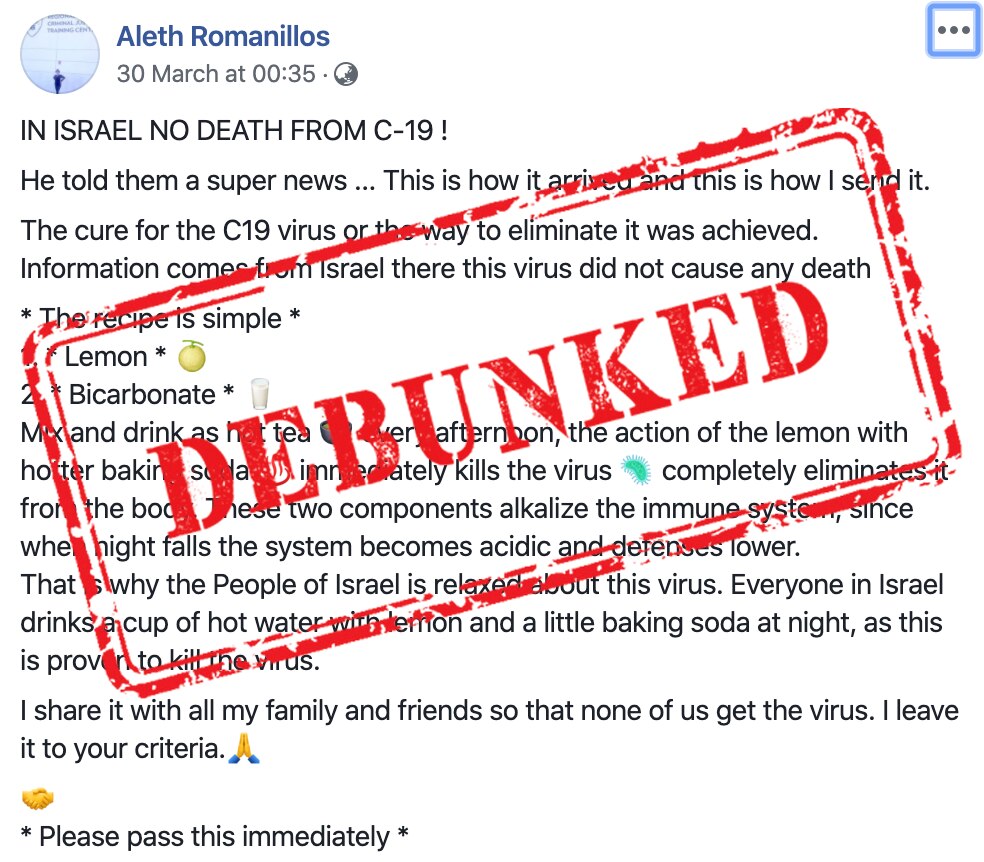The width and height of the screenshot is (984, 862).
Task: Open the three-dot post options menu
Action: tap(952, 29)
